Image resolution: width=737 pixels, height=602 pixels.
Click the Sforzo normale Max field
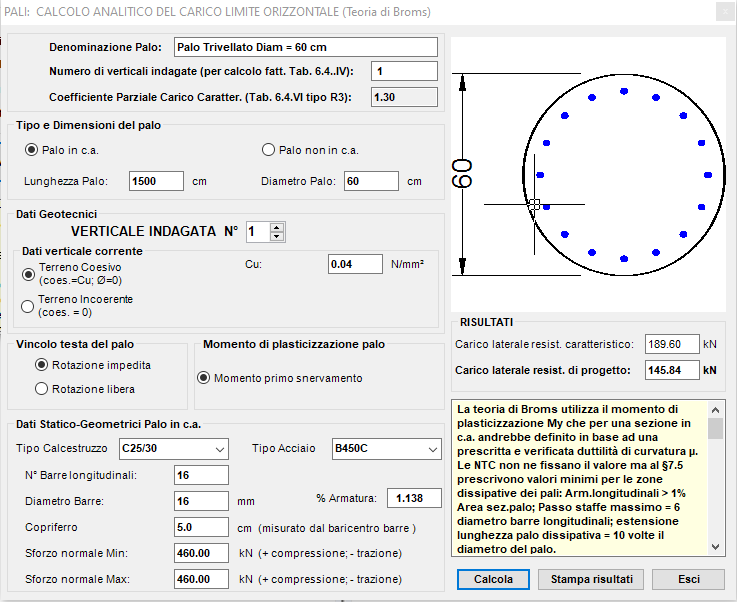tap(201, 579)
